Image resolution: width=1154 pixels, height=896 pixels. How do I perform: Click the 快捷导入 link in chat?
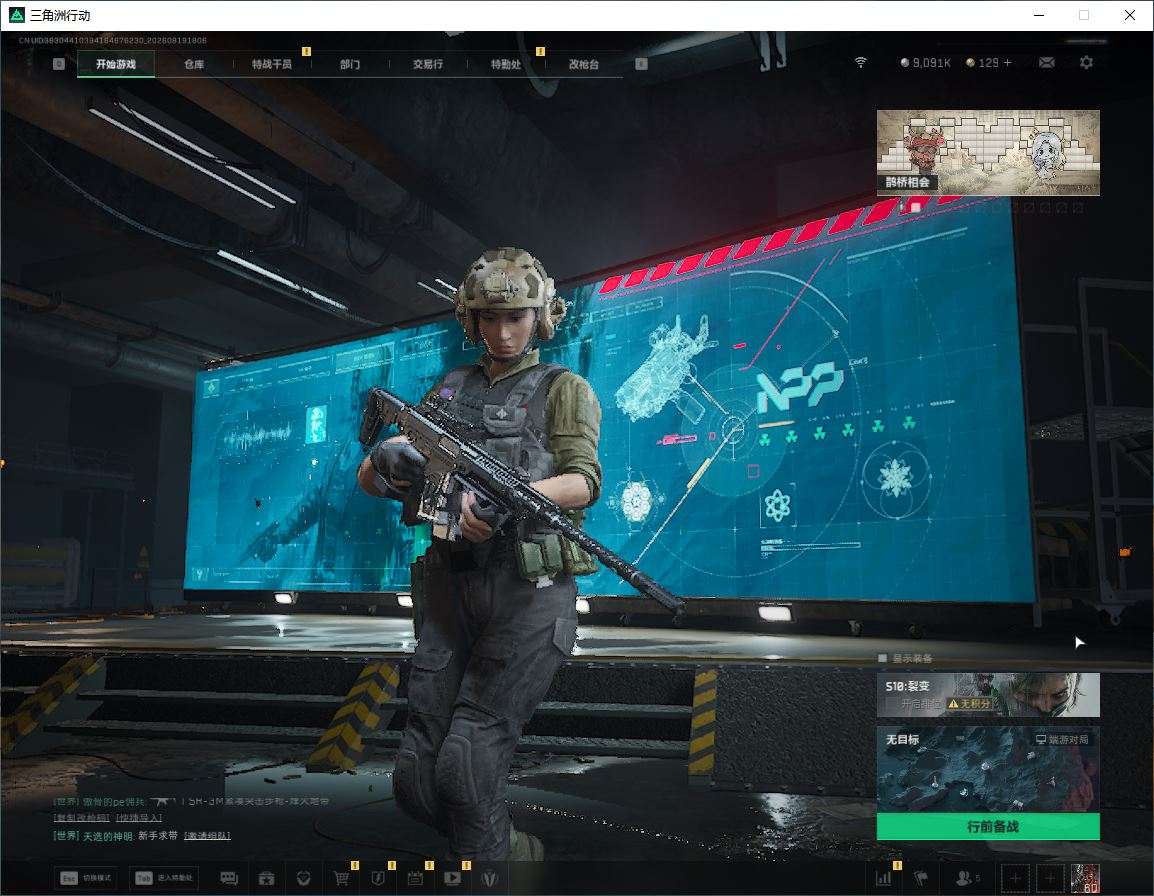click(139, 818)
